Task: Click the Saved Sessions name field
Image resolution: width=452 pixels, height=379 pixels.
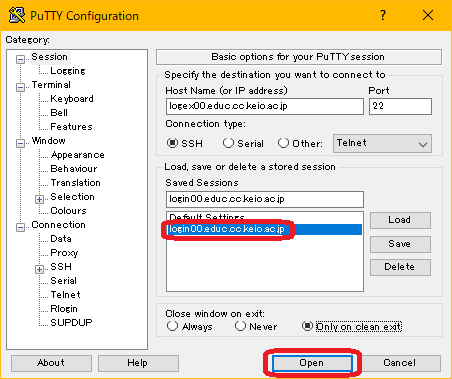Action: click(x=265, y=199)
